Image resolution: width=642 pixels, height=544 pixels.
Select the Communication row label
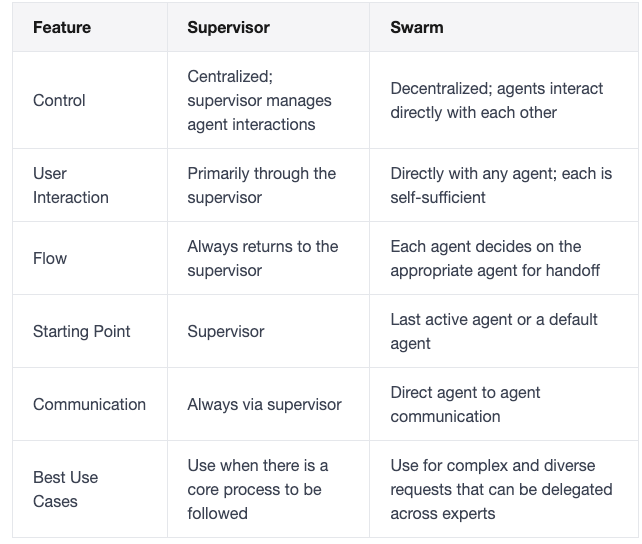[x=89, y=404]
